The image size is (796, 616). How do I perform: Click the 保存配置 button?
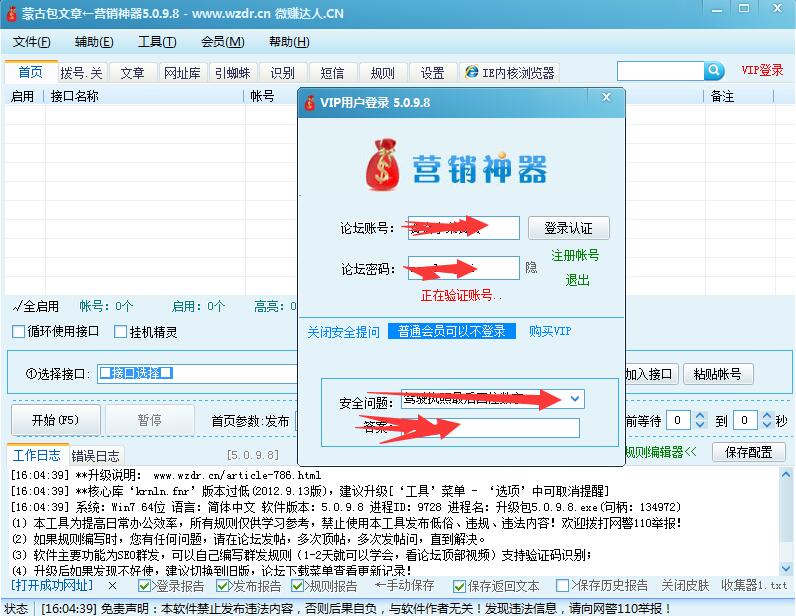(x=748, y=452)
